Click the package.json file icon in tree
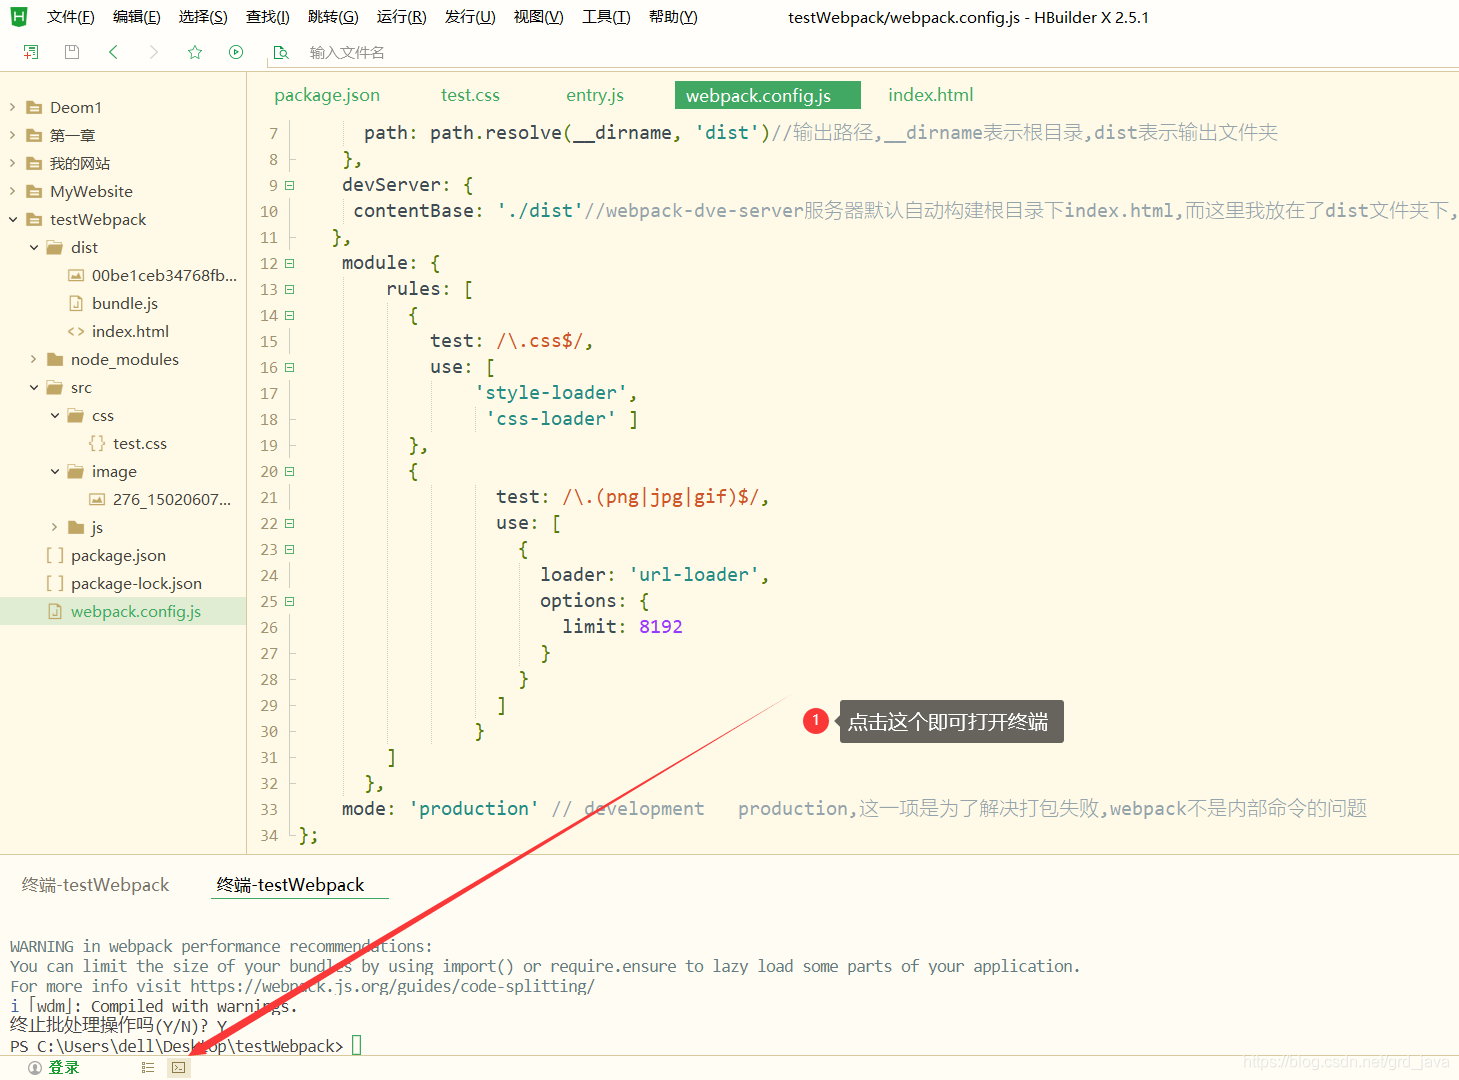Viewport: 1459px width, 1080px height. 55,555
